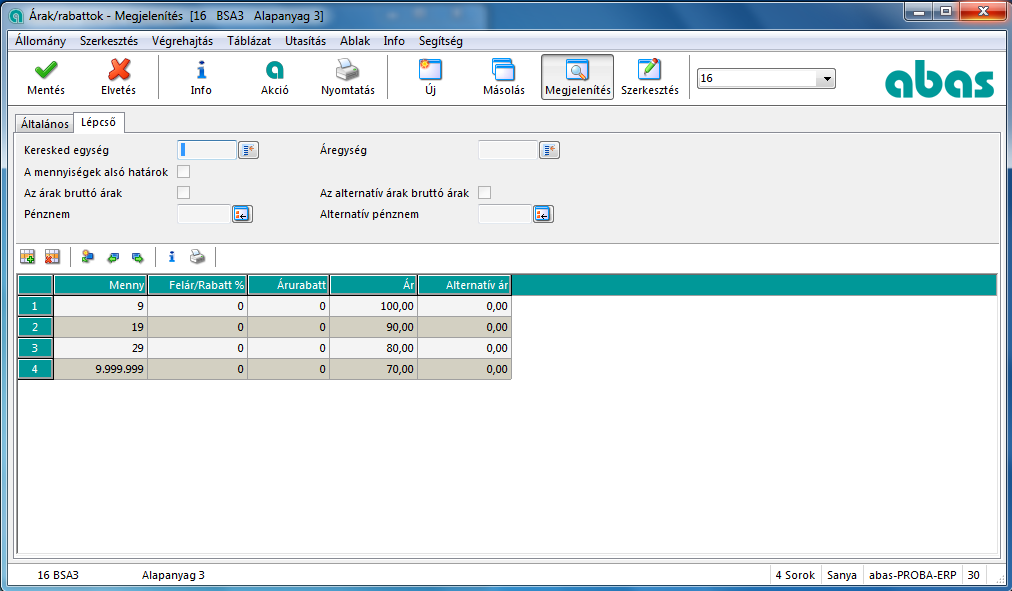This screenshot has height=591, width=1012.
Task: Select the Lépcső tab
Action: [98, 122]
